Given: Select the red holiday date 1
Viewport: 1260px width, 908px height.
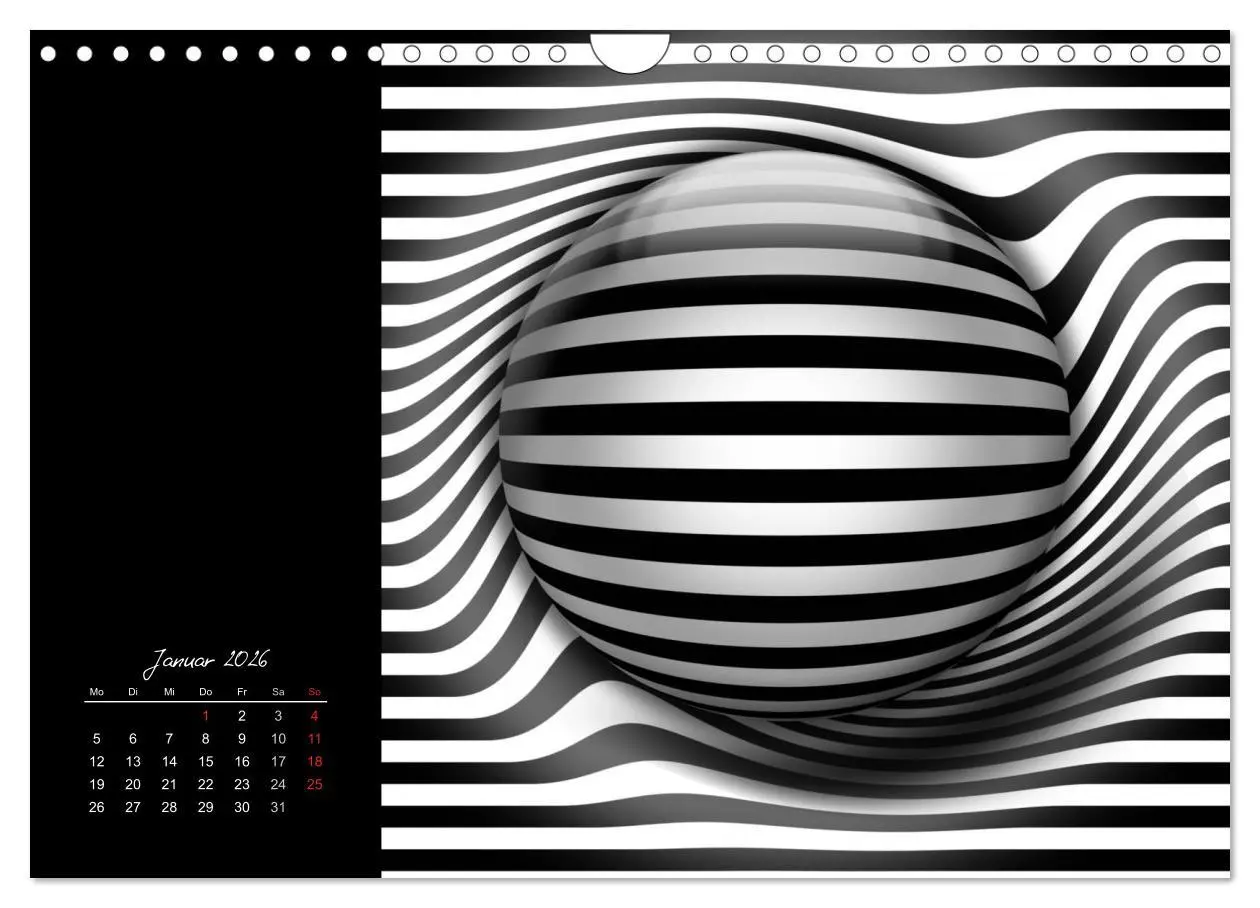Looking at the screenshot, I should [x=205, y=714].
